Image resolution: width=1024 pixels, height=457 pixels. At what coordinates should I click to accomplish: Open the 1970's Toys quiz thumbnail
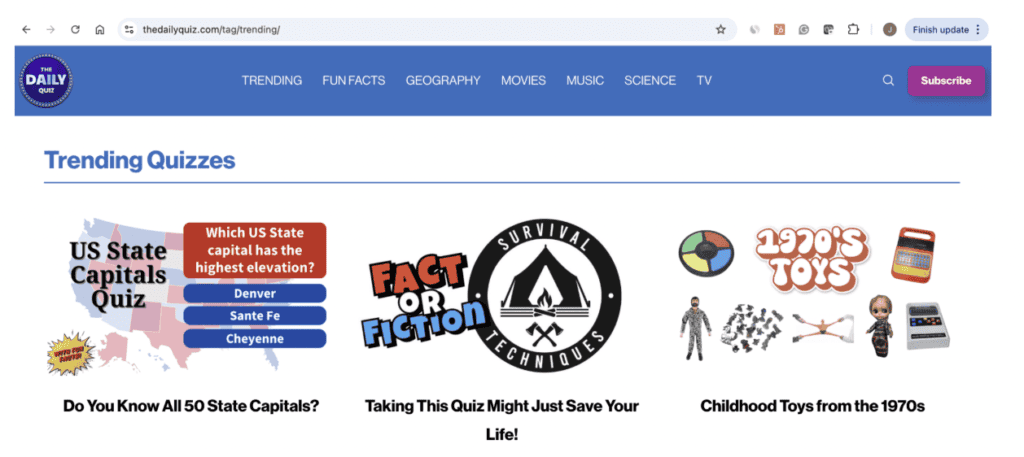[812, 292]
